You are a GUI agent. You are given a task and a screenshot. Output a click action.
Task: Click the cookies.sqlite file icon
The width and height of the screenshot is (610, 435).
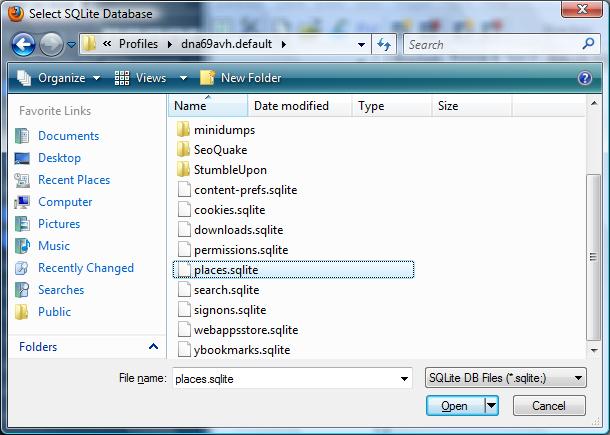[x=184, y=210]
